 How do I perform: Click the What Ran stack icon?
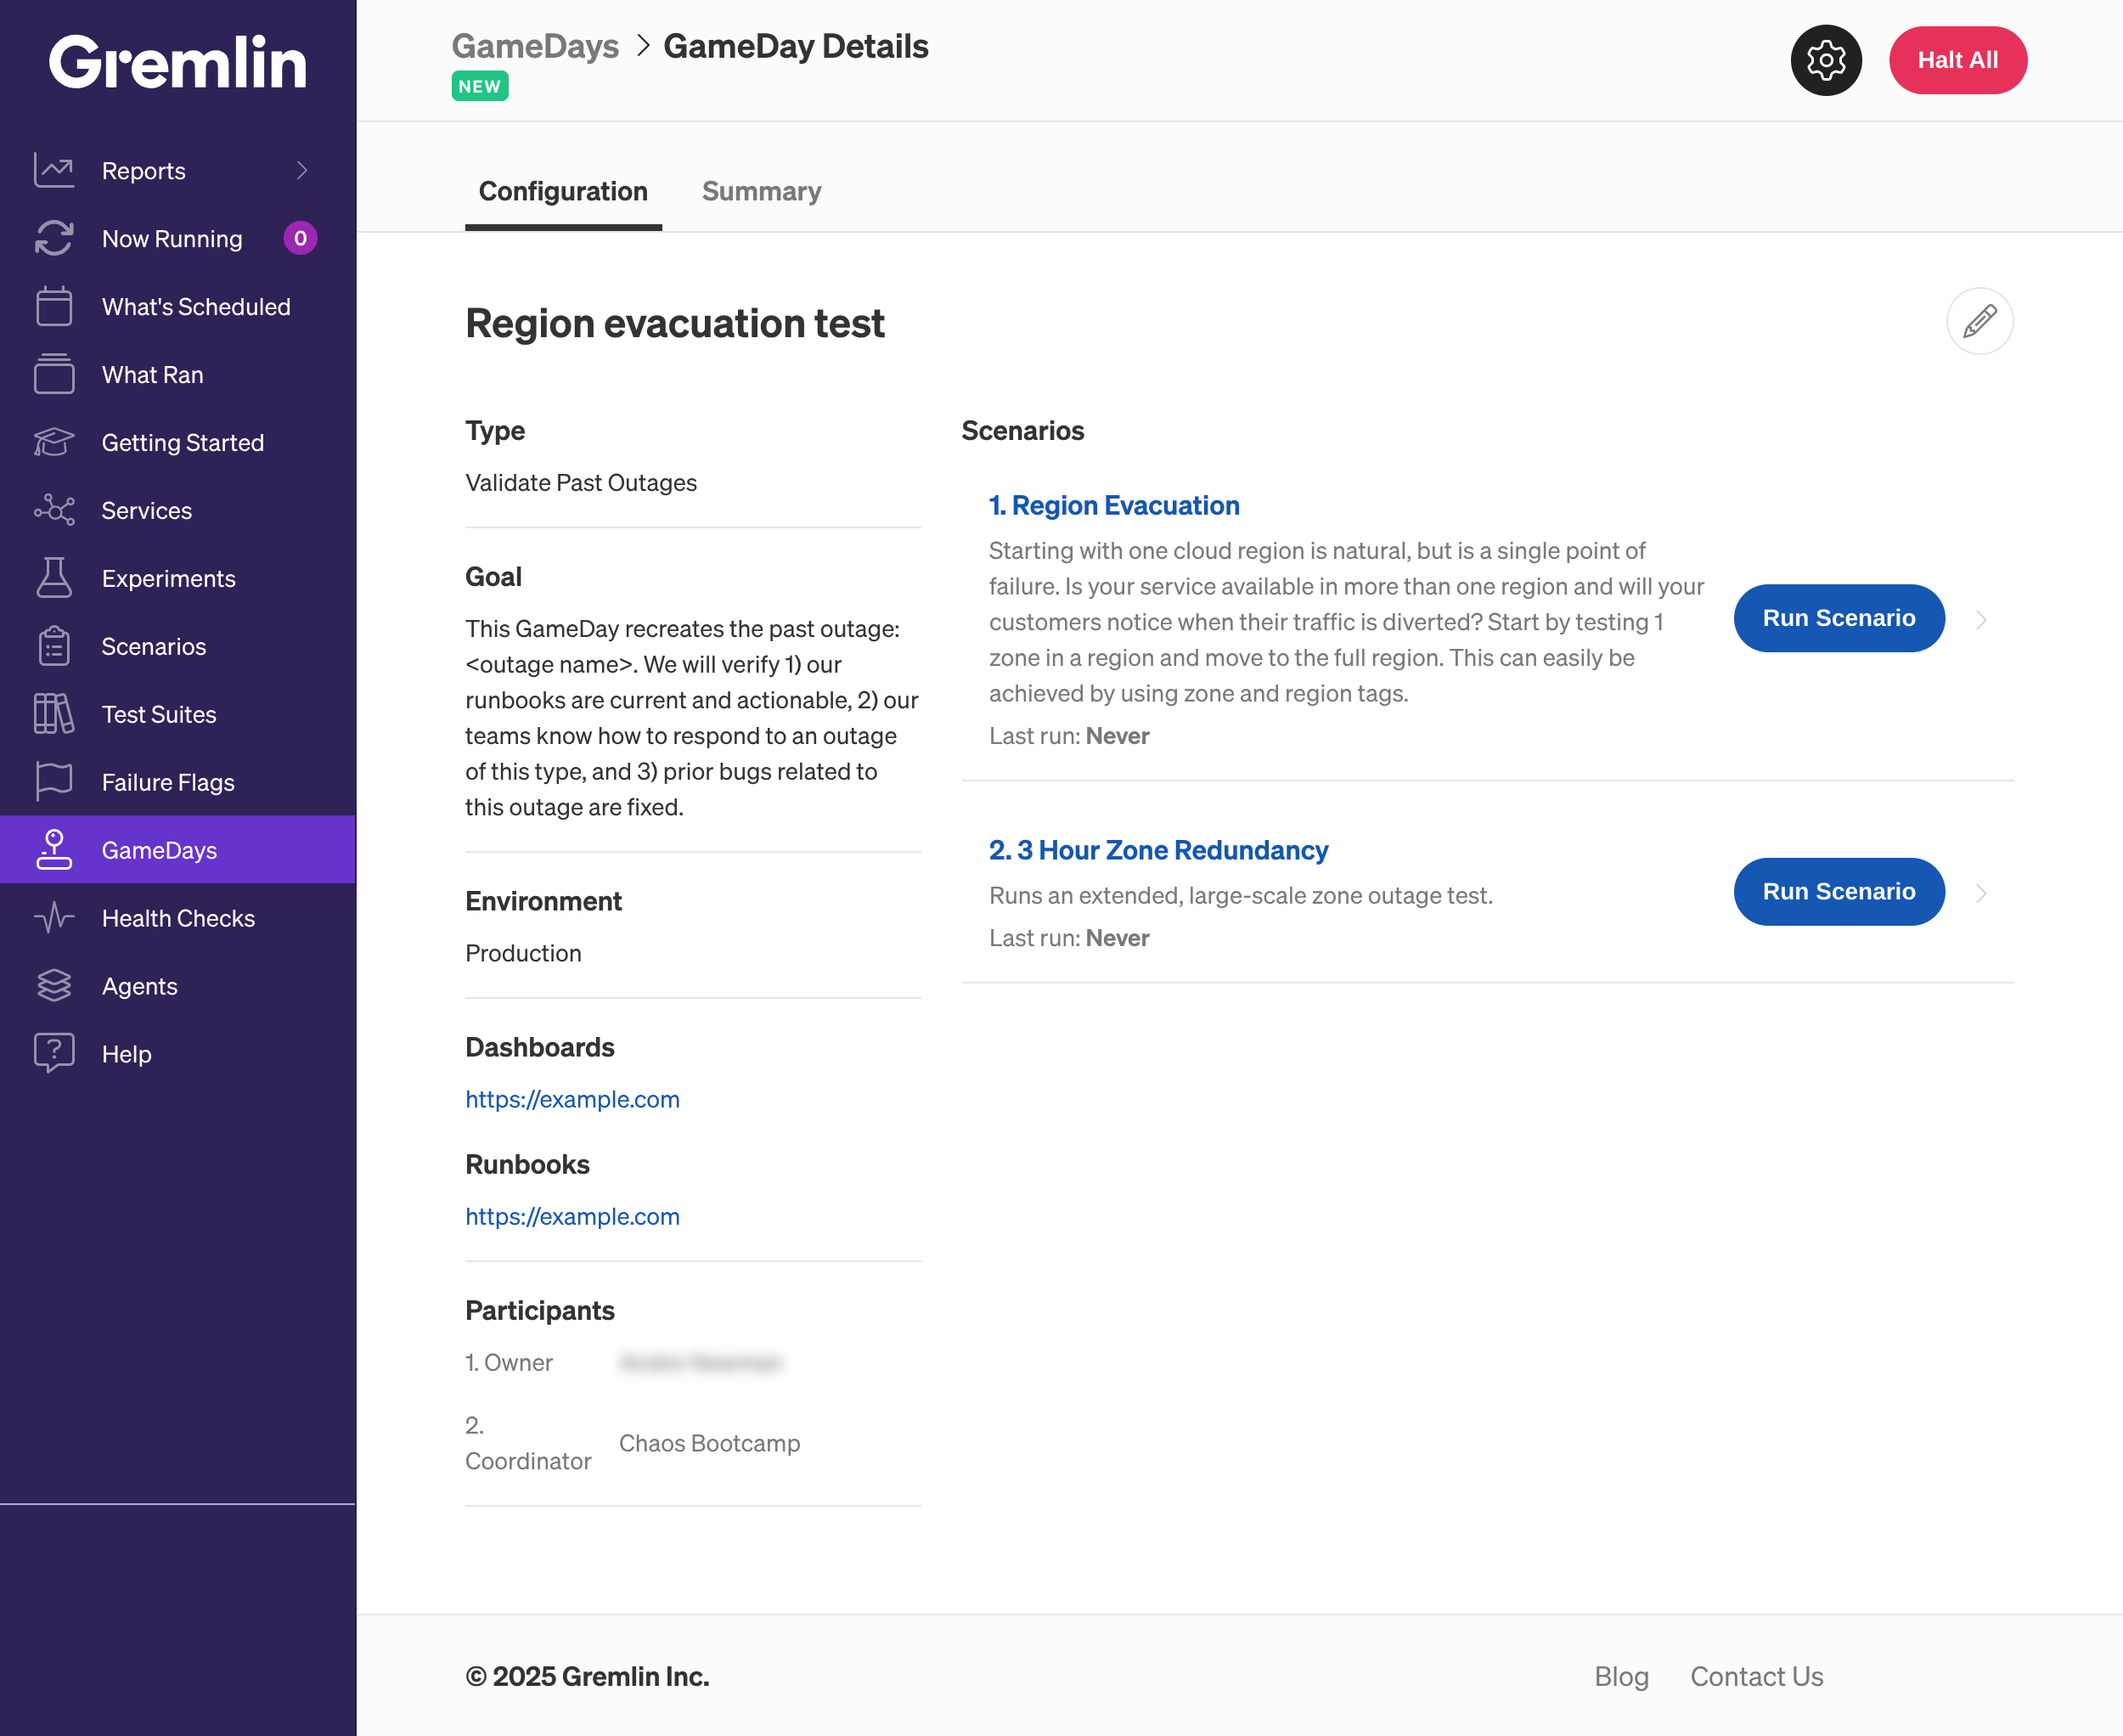pos(54,374)
